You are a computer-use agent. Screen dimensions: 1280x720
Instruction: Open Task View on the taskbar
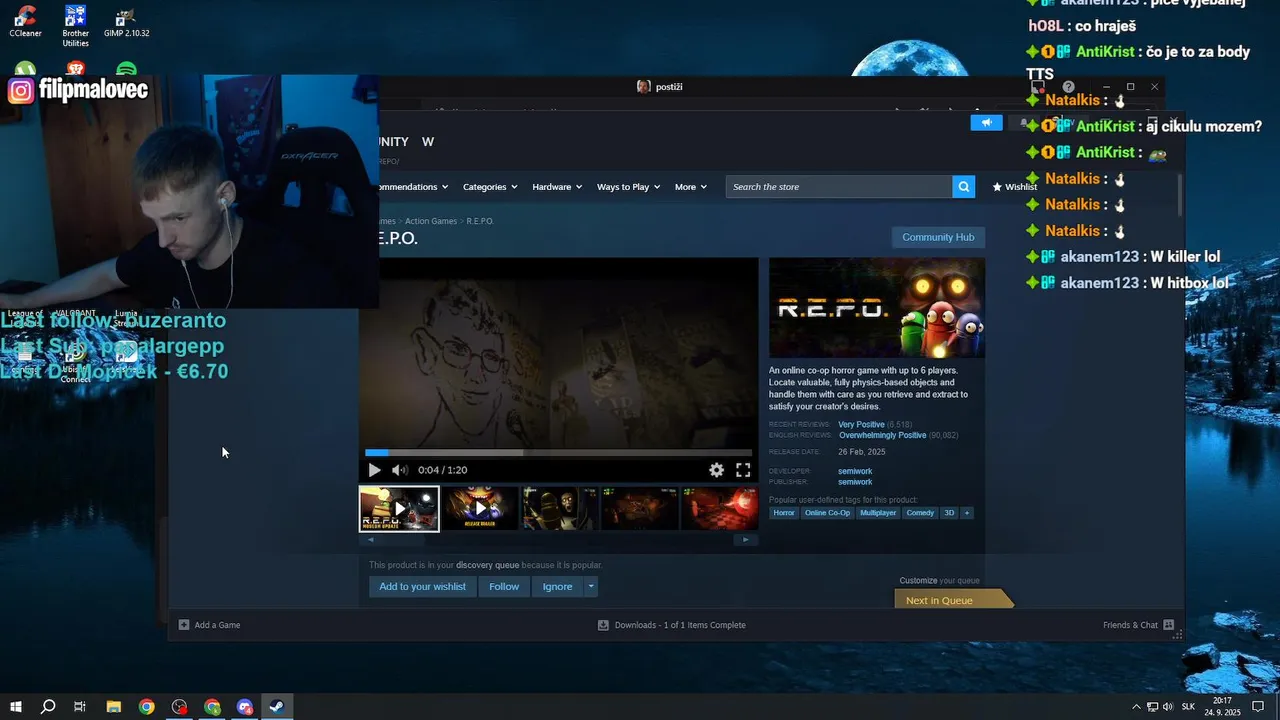(x=80, y=707)
